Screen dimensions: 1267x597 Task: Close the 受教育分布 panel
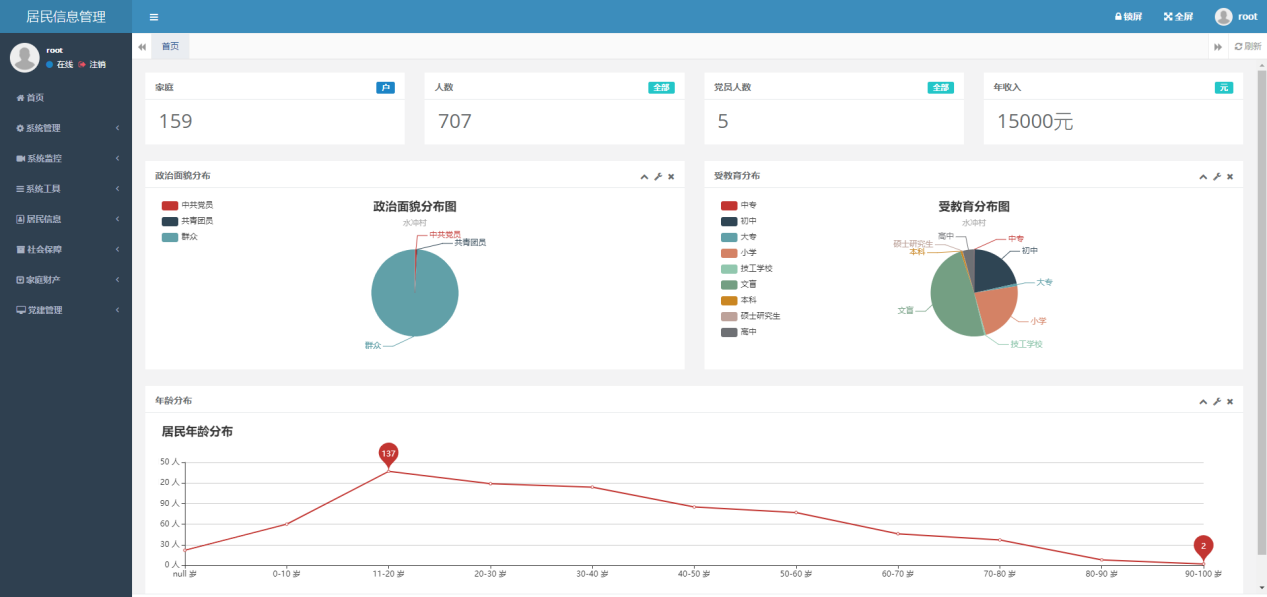click(x=1230, y=177)
